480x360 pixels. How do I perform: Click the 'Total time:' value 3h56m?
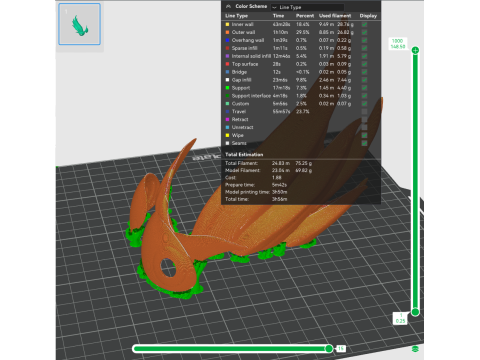(x=279, y=199)
